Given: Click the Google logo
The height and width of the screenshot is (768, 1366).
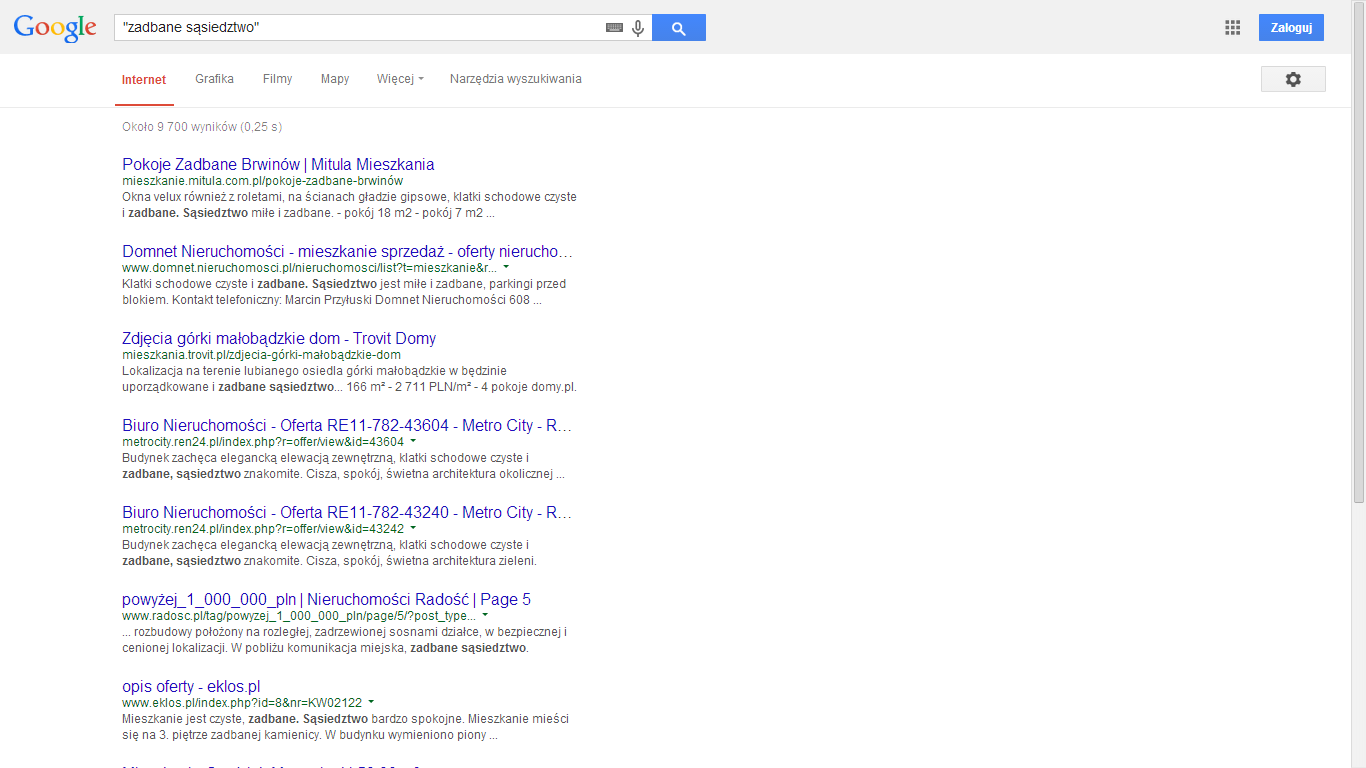Looking at the screenshot, I should tap(55, 28).
